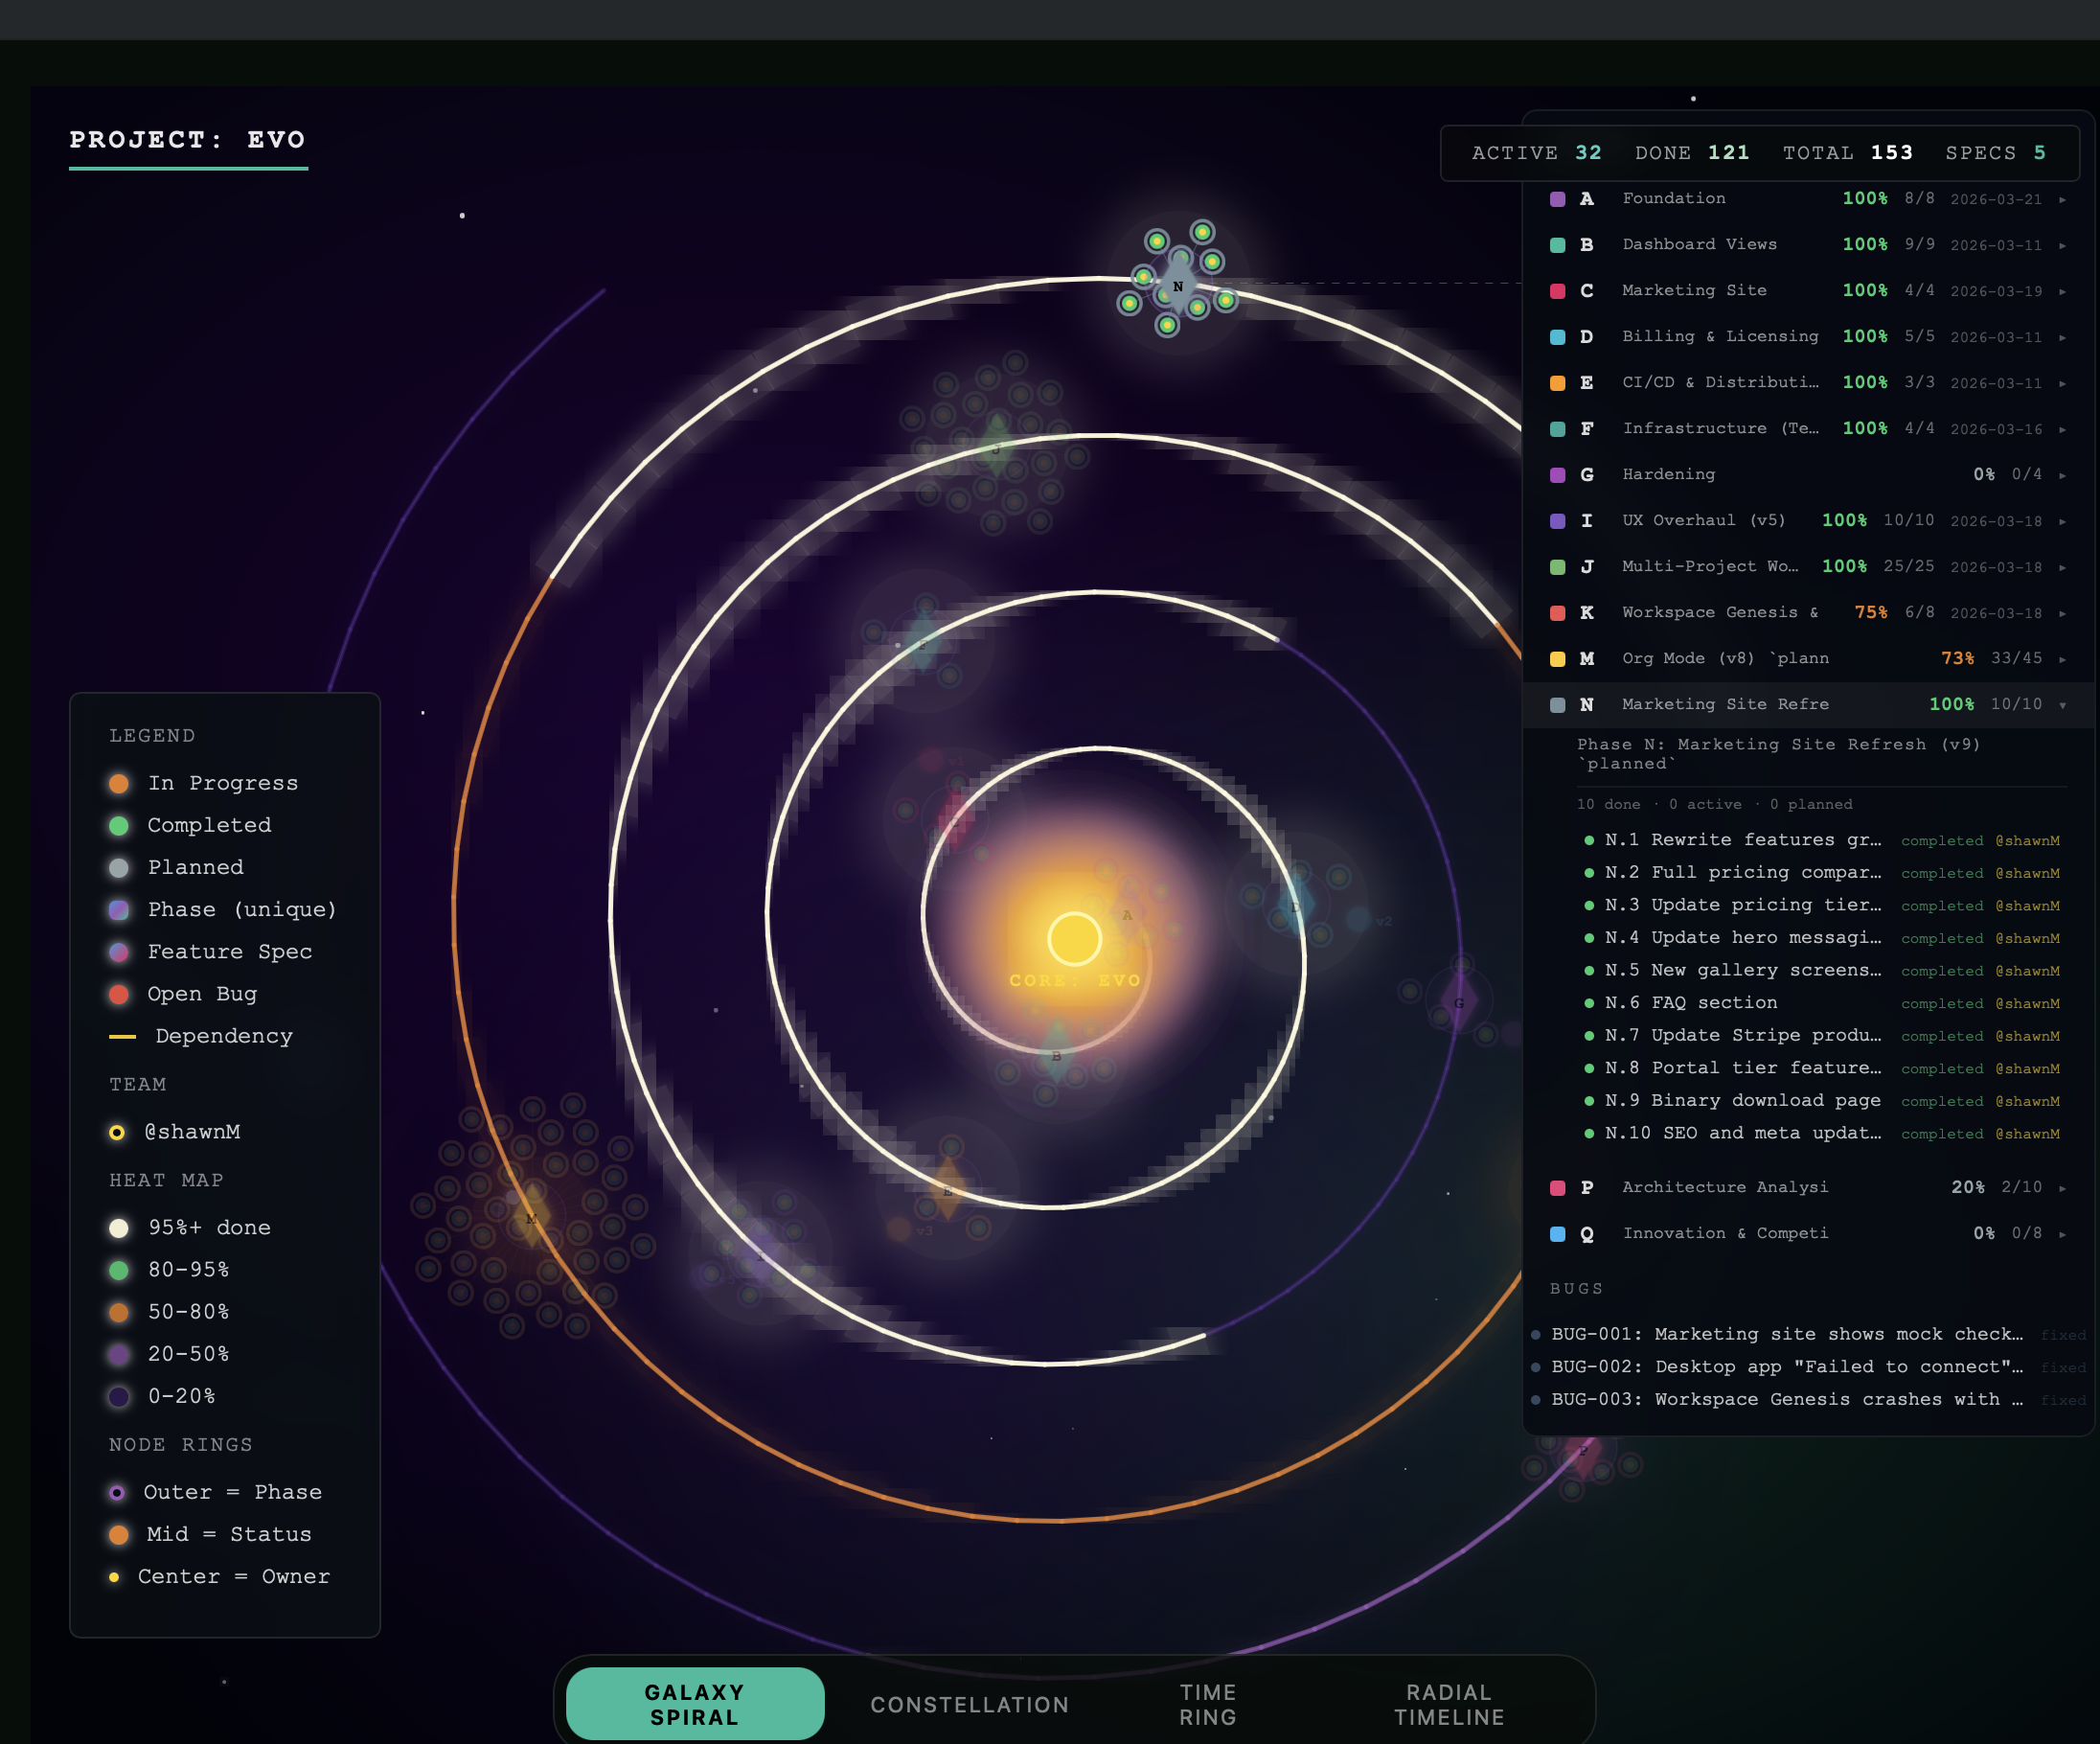Expand the CI/CD & Distributi… row arrow

[2062, 383]
